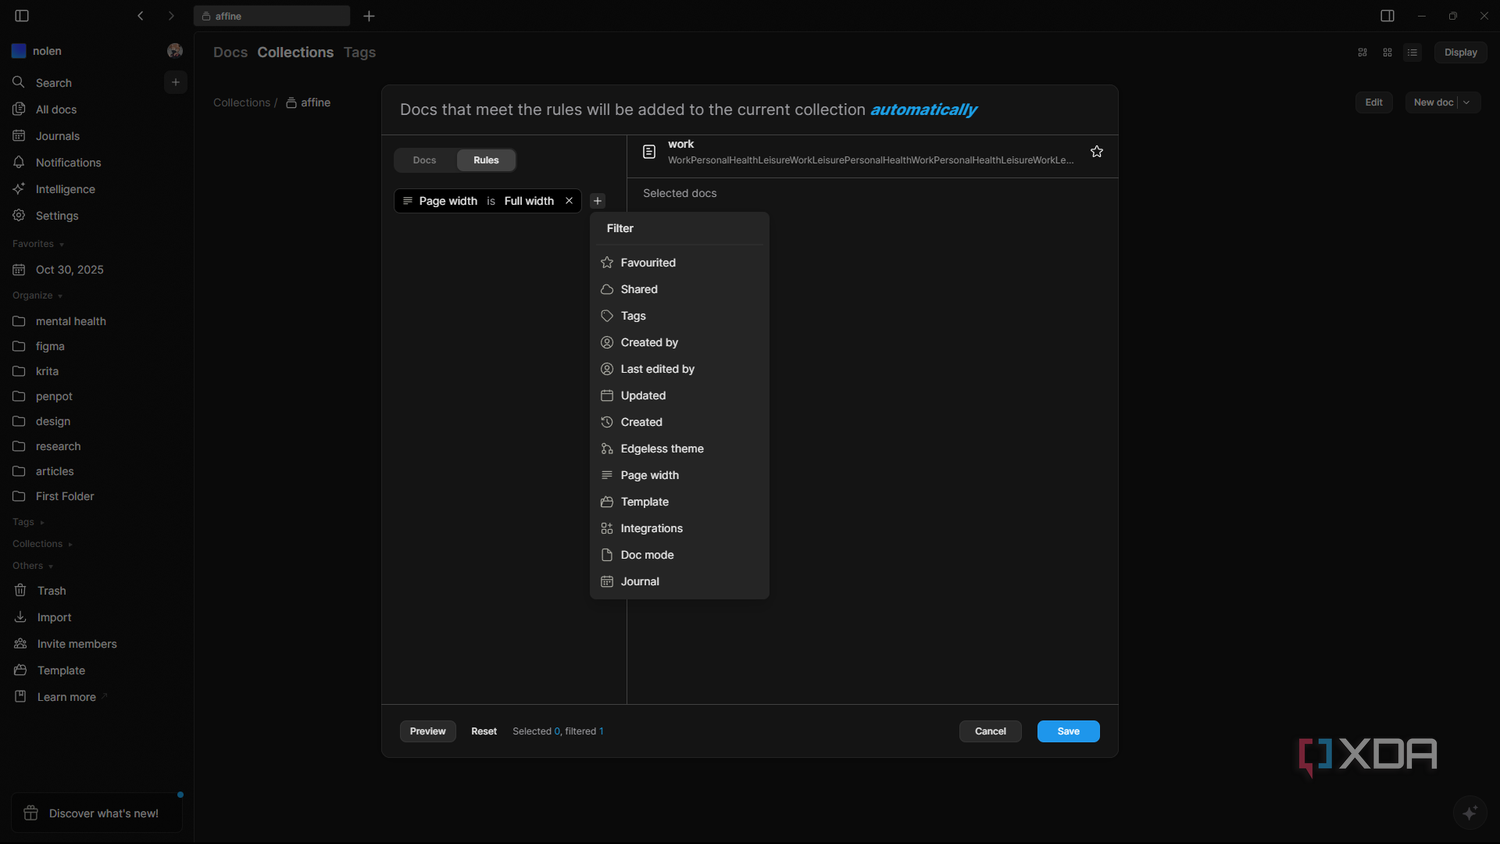Open the Docs header tab
The image size is (1500, 844).
tap(230, 52)
